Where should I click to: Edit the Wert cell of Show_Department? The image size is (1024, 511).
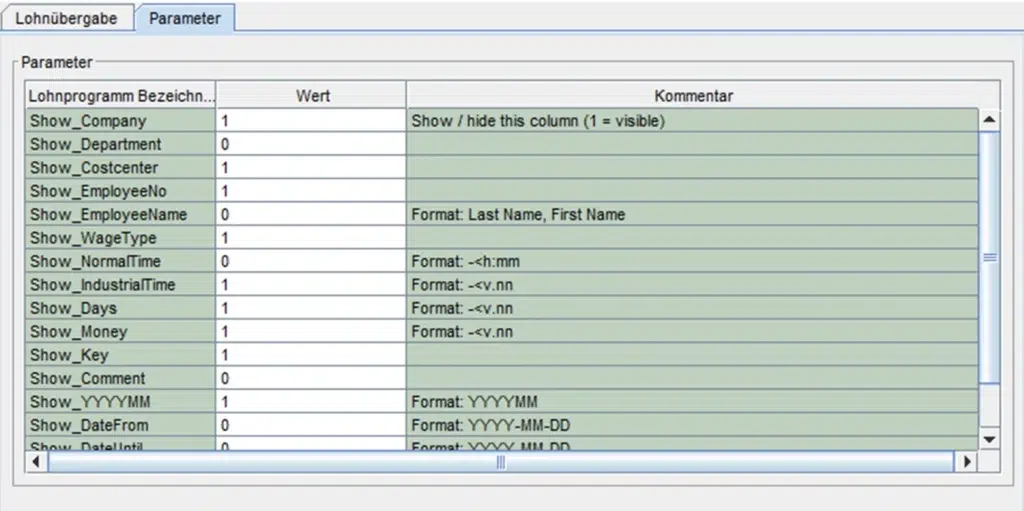(311, 144)
